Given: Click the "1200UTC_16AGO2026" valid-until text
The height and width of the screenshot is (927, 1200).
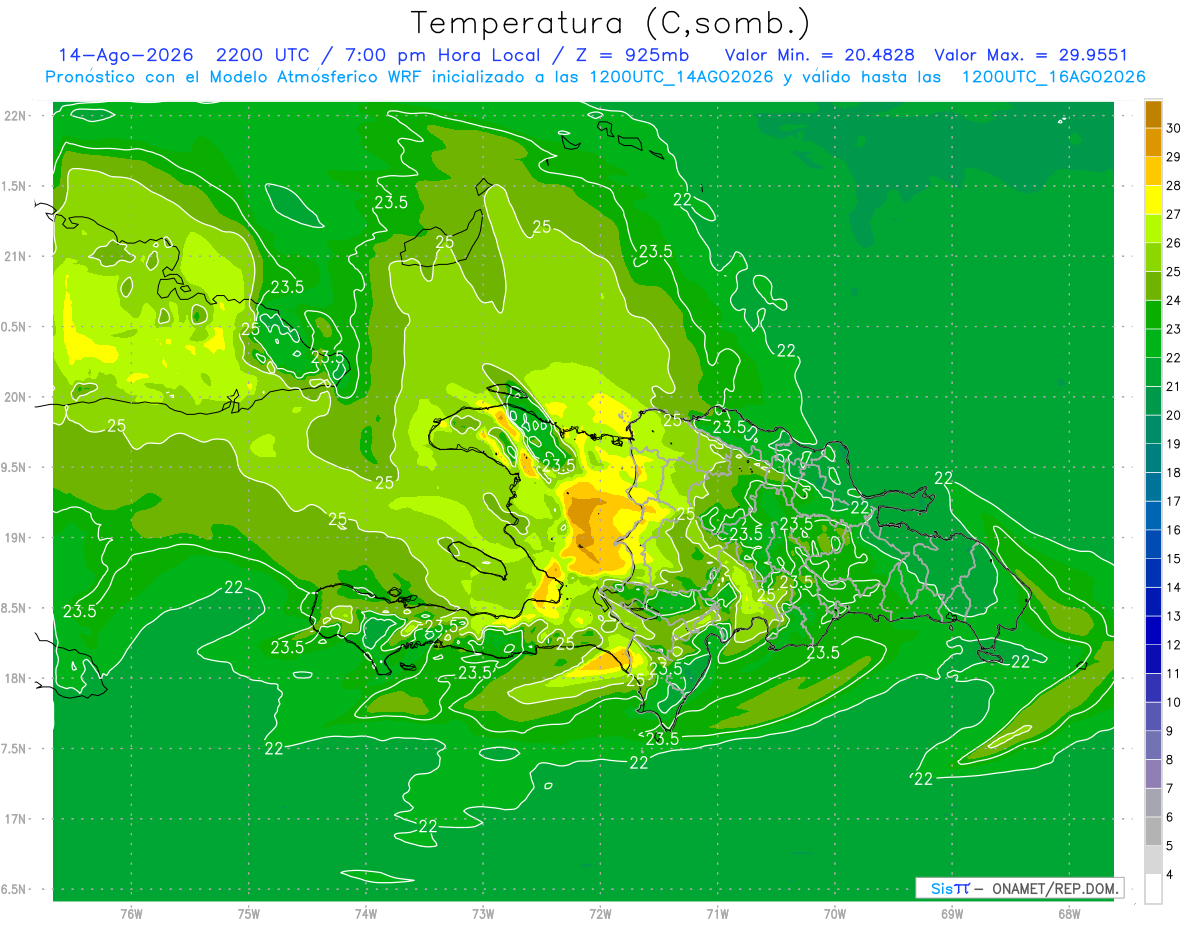Looking at the screenshot, I should (x=1053, y=77).
